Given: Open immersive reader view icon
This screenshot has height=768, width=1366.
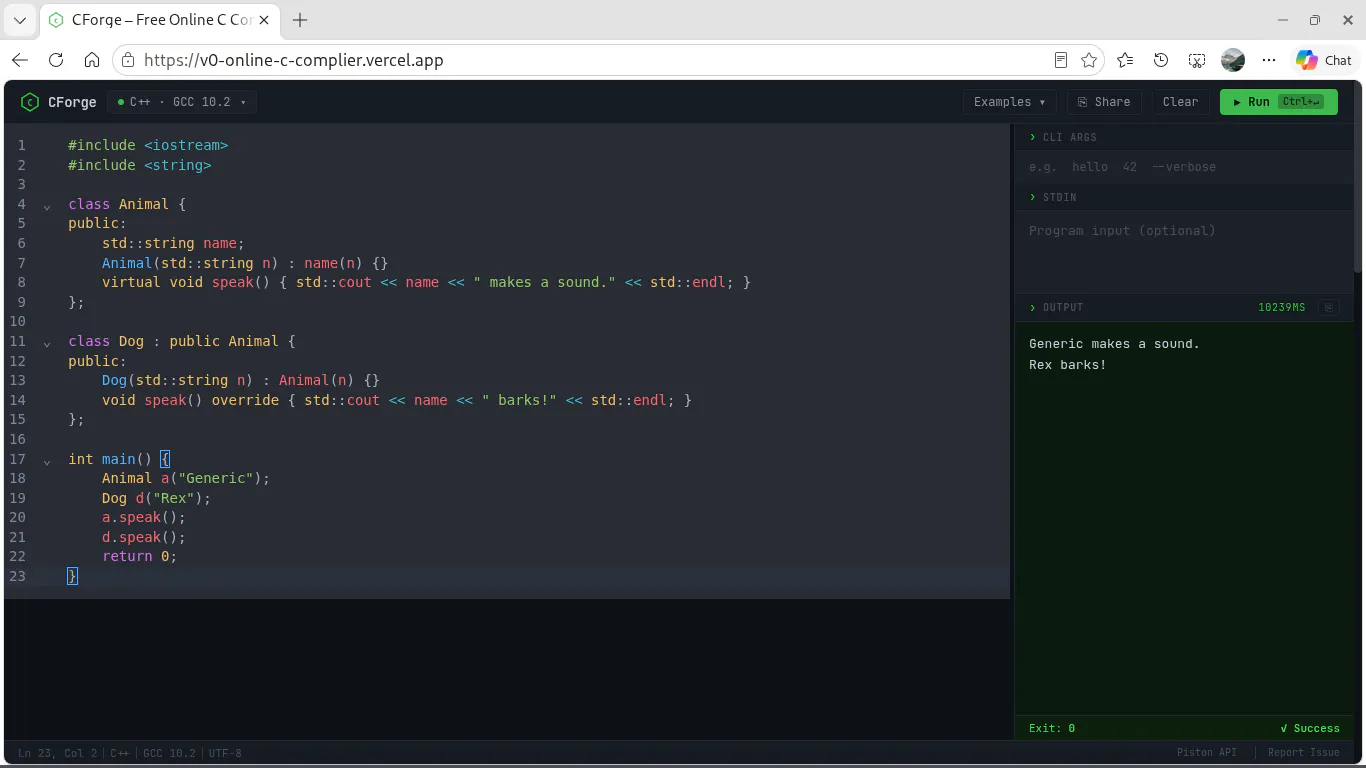Looking at the screenshot, I should (x=1061, y=60).
